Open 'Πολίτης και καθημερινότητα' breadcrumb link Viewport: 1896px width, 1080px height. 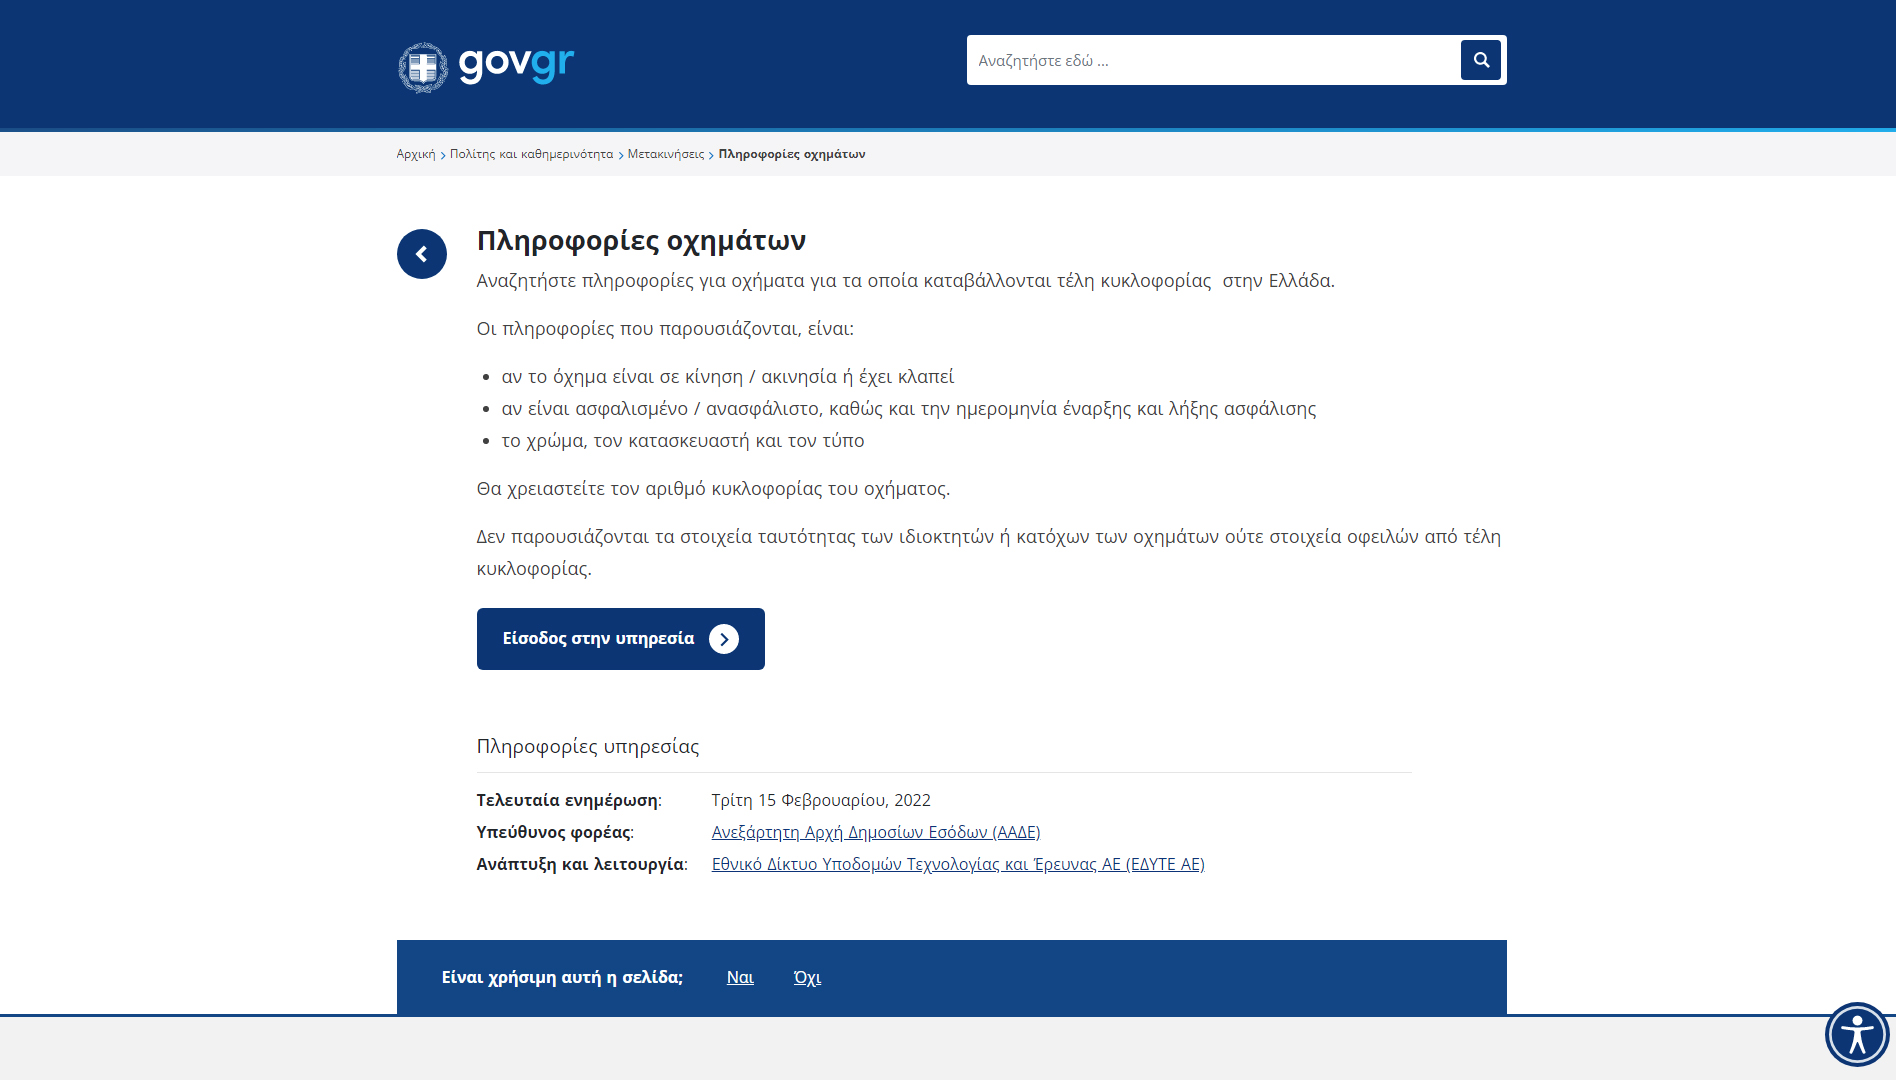pyautogui.click(x=531, y=154)
